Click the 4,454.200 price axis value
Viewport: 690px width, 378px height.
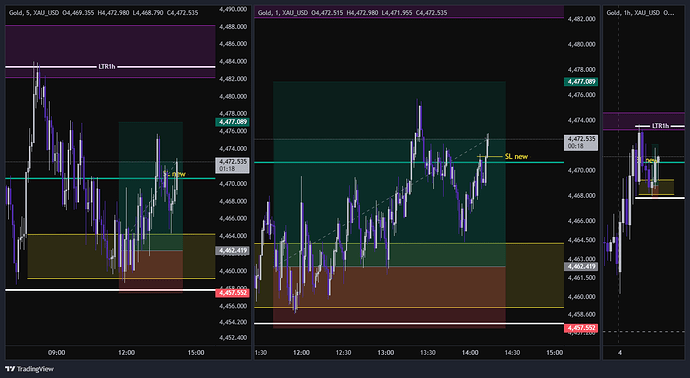coord(233,322)
